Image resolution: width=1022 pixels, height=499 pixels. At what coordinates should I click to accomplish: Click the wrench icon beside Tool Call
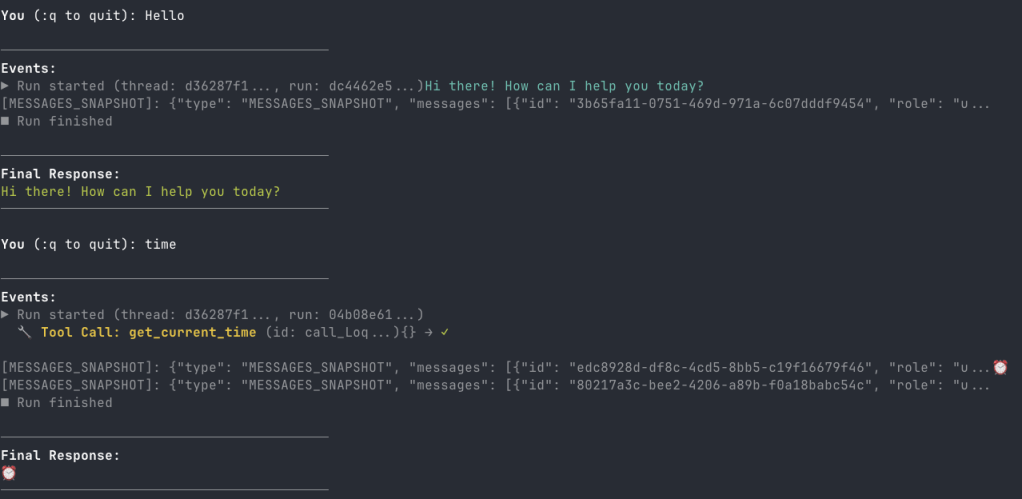[25, 331]
